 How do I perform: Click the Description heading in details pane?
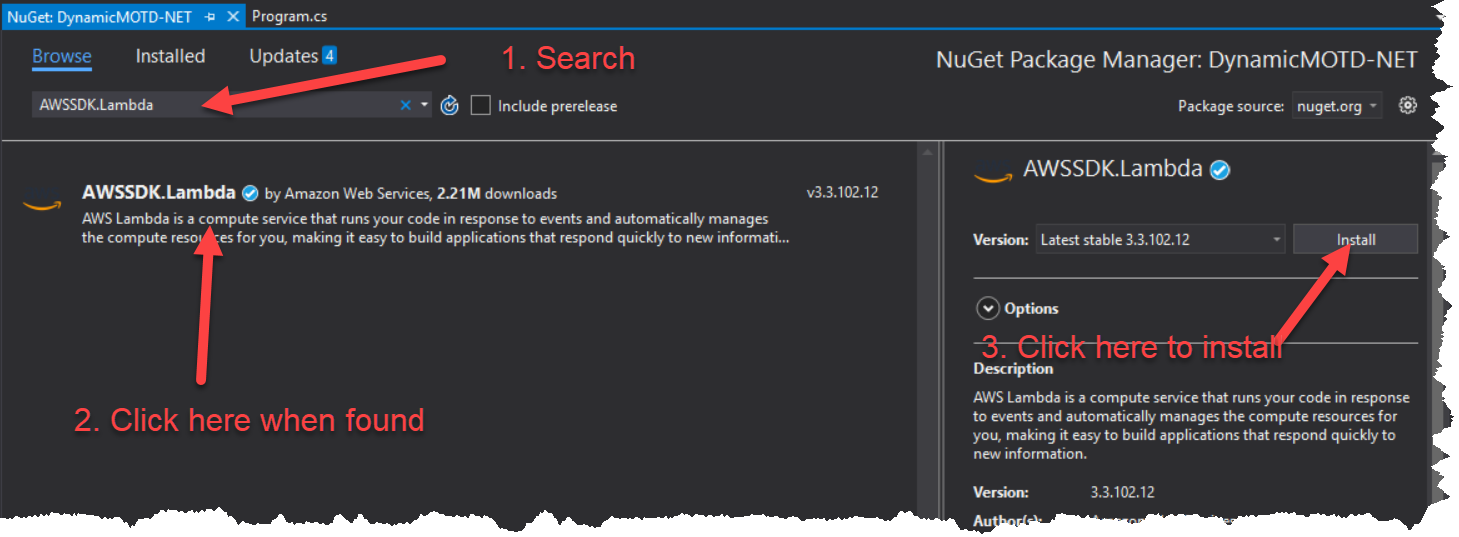pyautogui.click(x=1013, y=368)
